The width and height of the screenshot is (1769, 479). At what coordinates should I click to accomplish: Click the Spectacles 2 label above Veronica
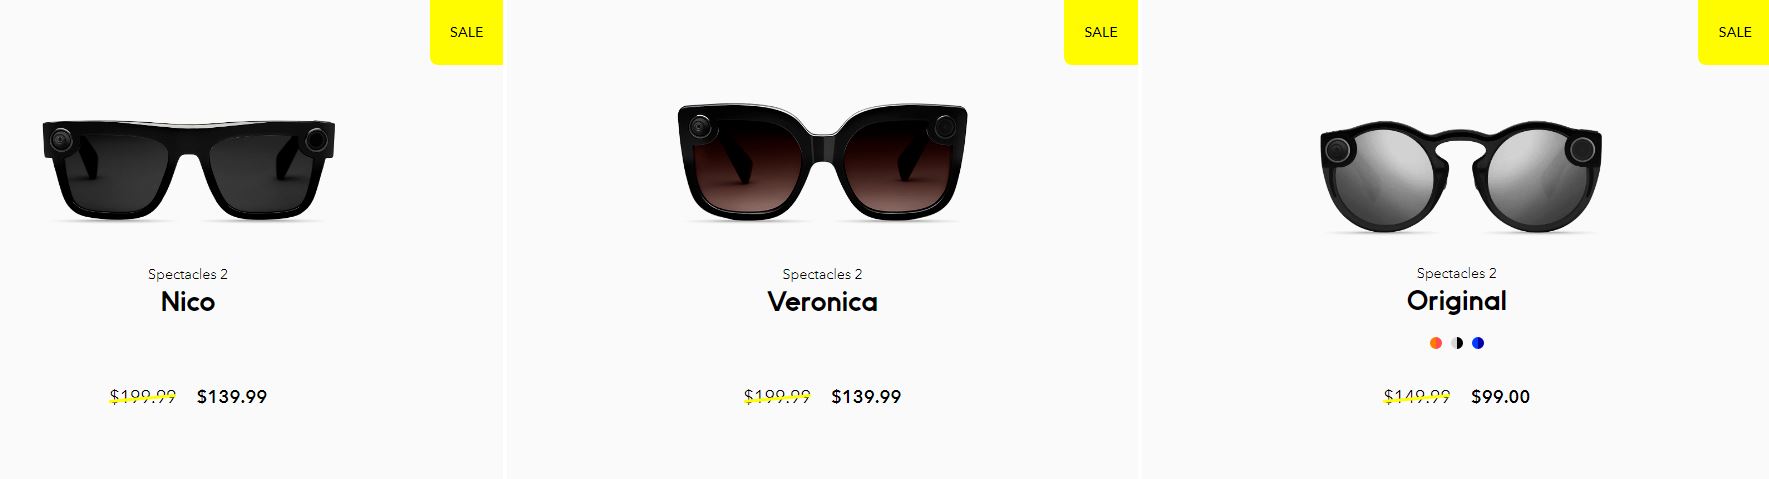pyautogui.click(x=822, y=274)
